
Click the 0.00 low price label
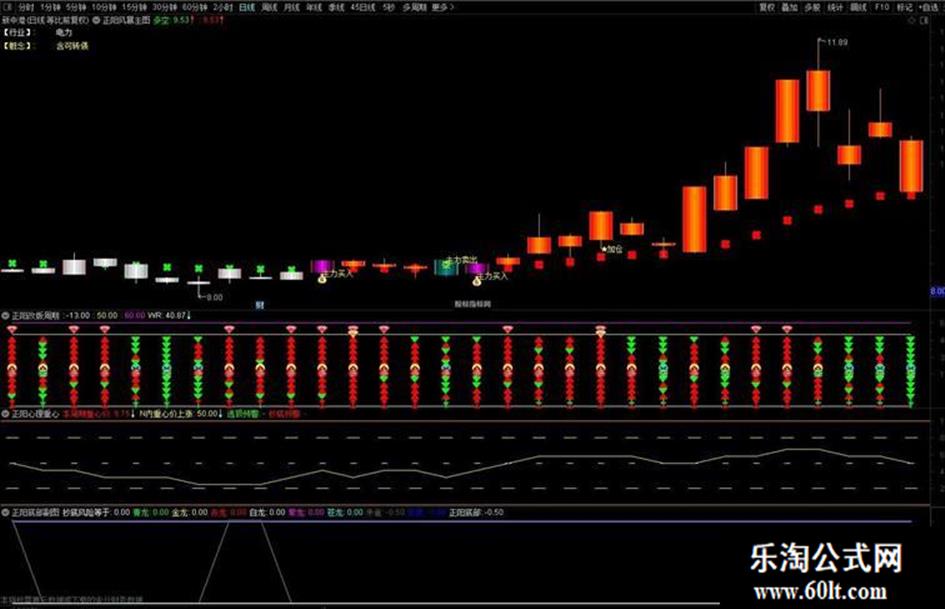214,297
